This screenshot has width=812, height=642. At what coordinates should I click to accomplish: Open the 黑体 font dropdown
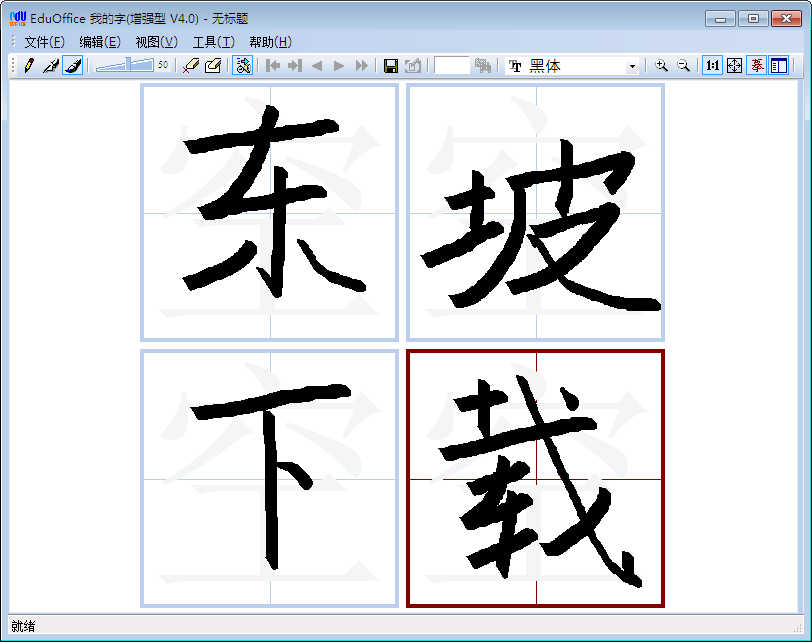633,65
